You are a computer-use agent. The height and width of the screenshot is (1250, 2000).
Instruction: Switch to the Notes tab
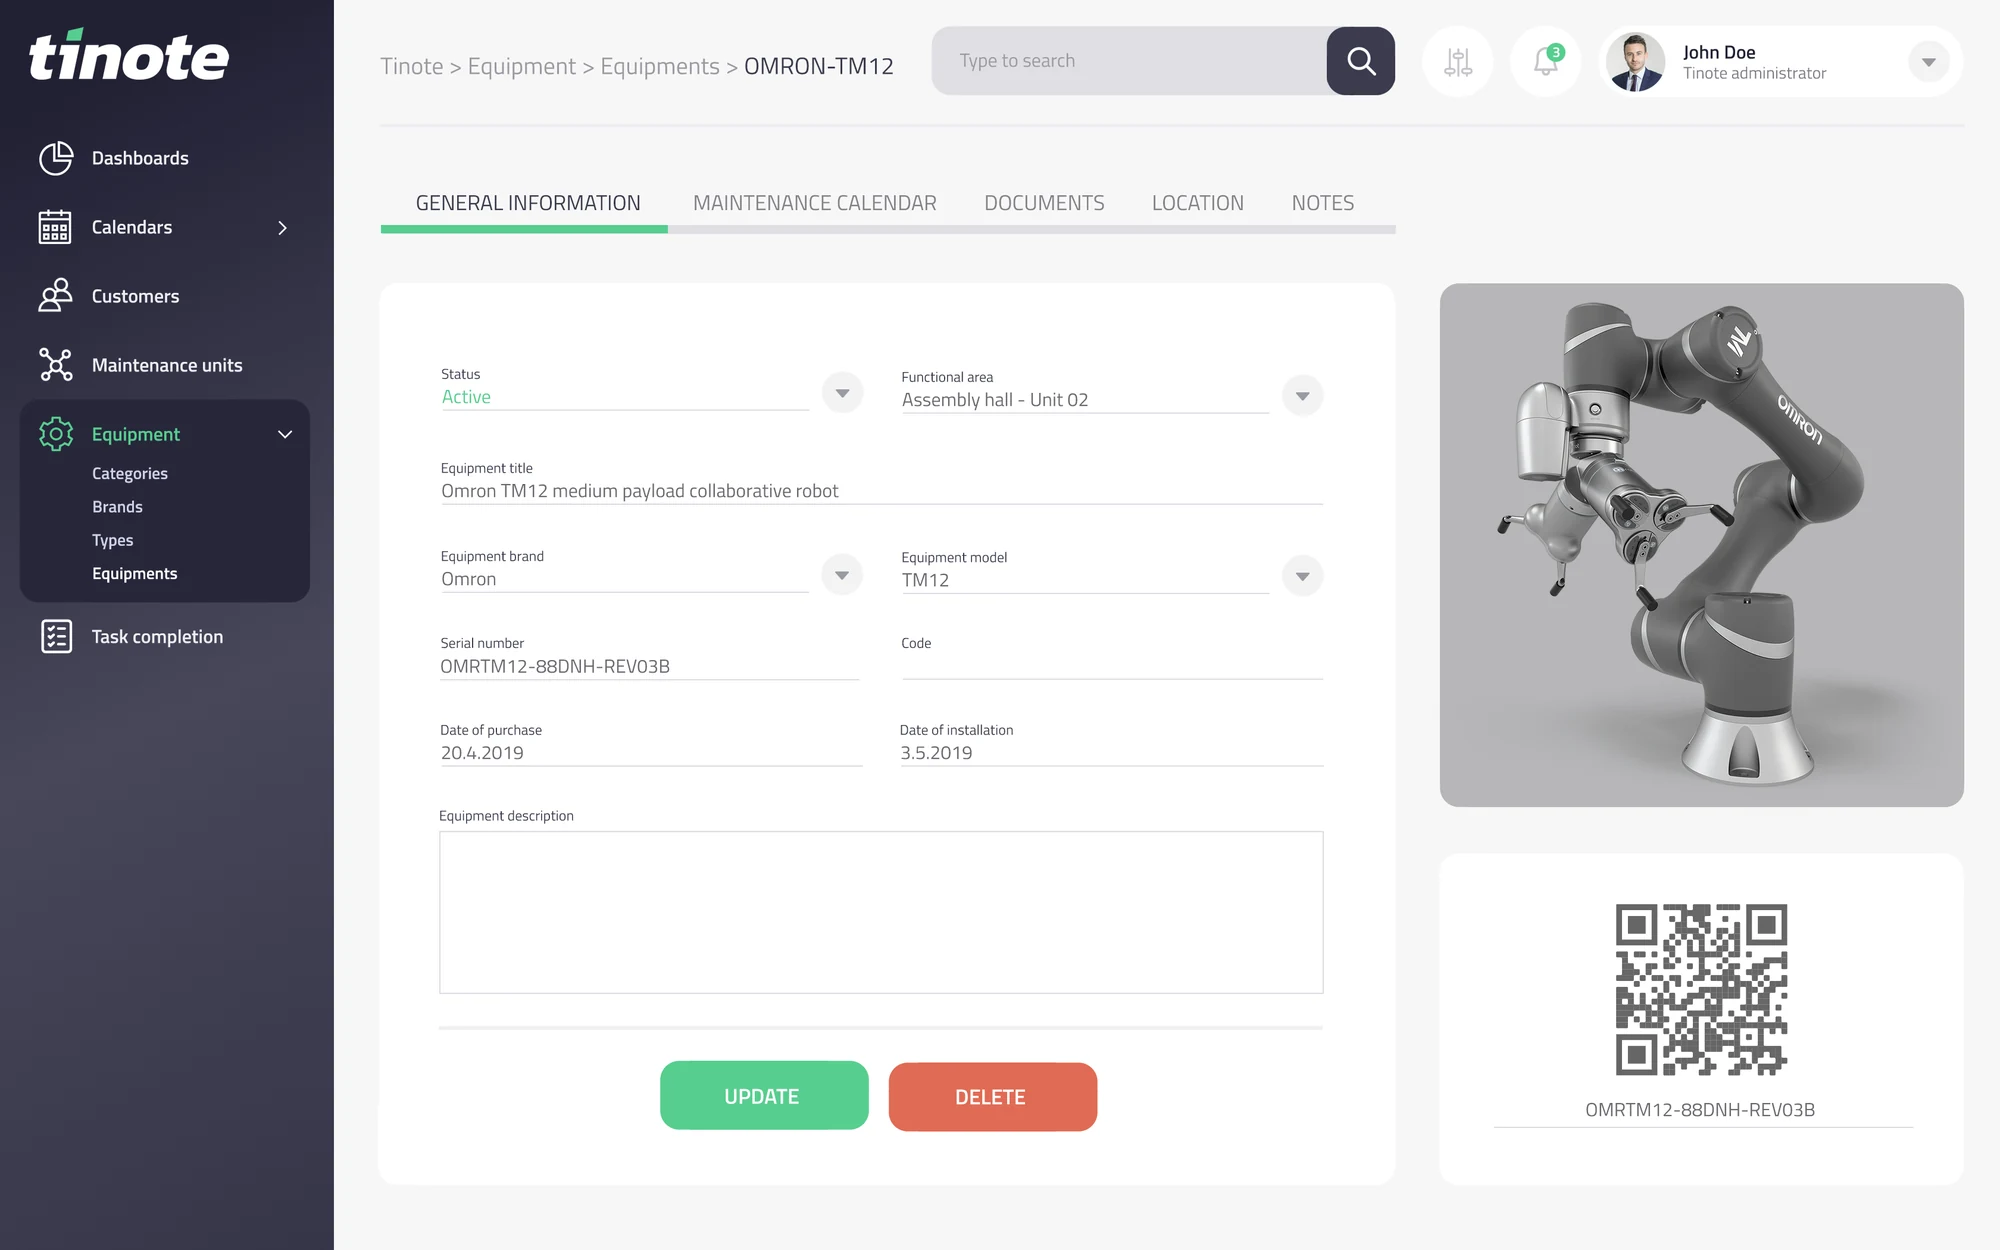(1322, 203)
